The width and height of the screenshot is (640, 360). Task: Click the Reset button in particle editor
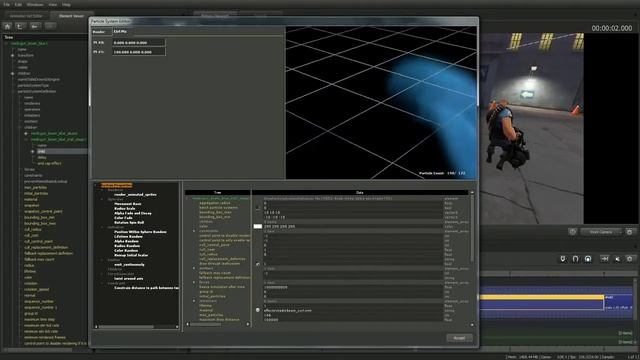[x=459, y=338]
